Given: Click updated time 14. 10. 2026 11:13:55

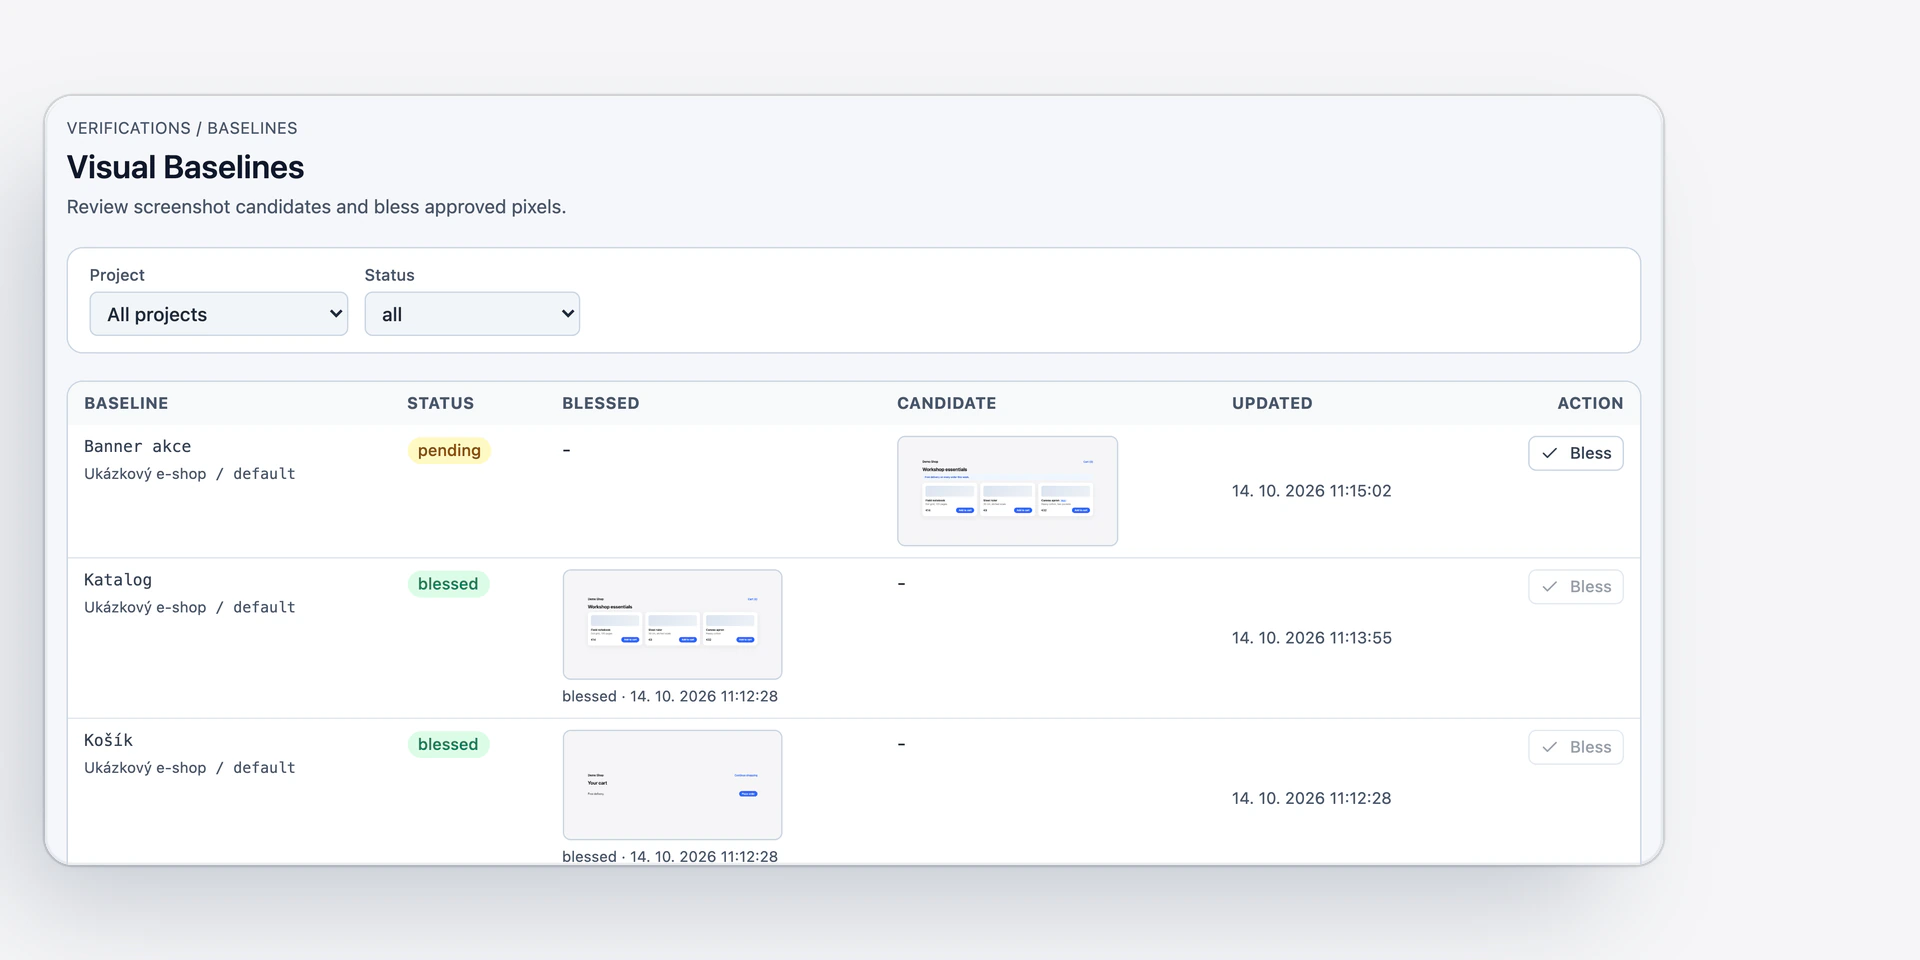Looking at the screenshot, I should 1312,638.
